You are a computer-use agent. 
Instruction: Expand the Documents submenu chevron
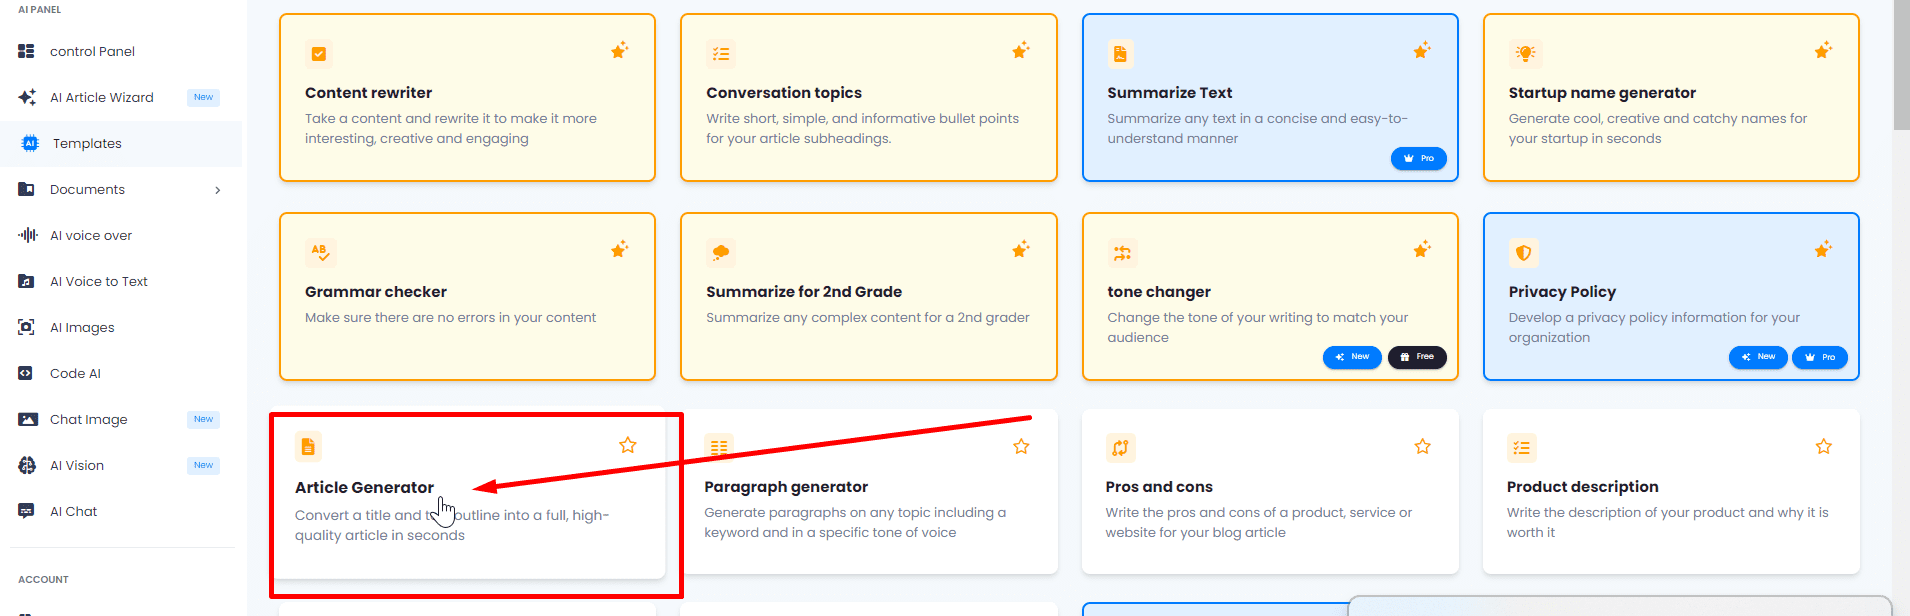coord(218,190)
